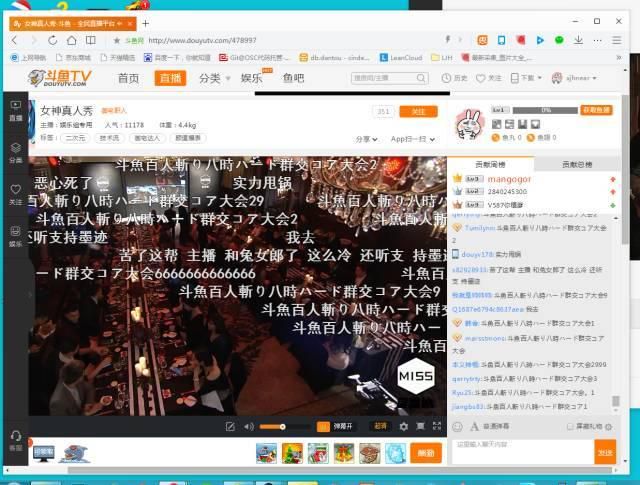Click the TV monitor icon below video
The height and width of the screenshot is (485, 640).
point(44,453)
